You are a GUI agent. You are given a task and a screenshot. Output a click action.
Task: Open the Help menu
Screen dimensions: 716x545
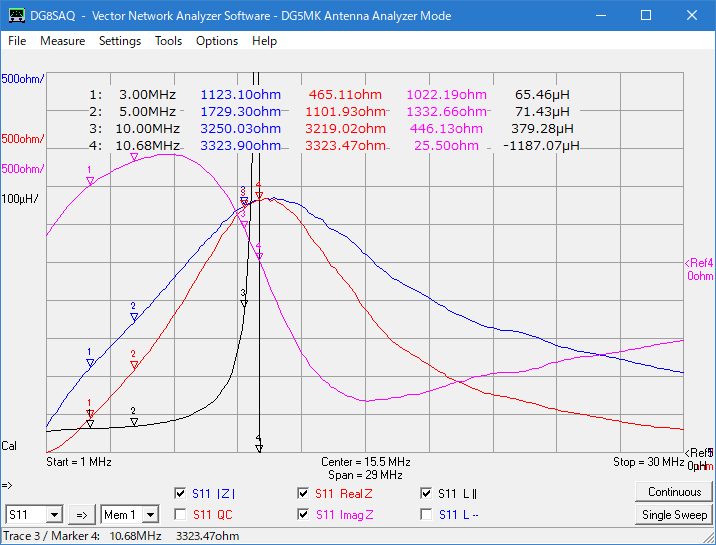point(264,41)
